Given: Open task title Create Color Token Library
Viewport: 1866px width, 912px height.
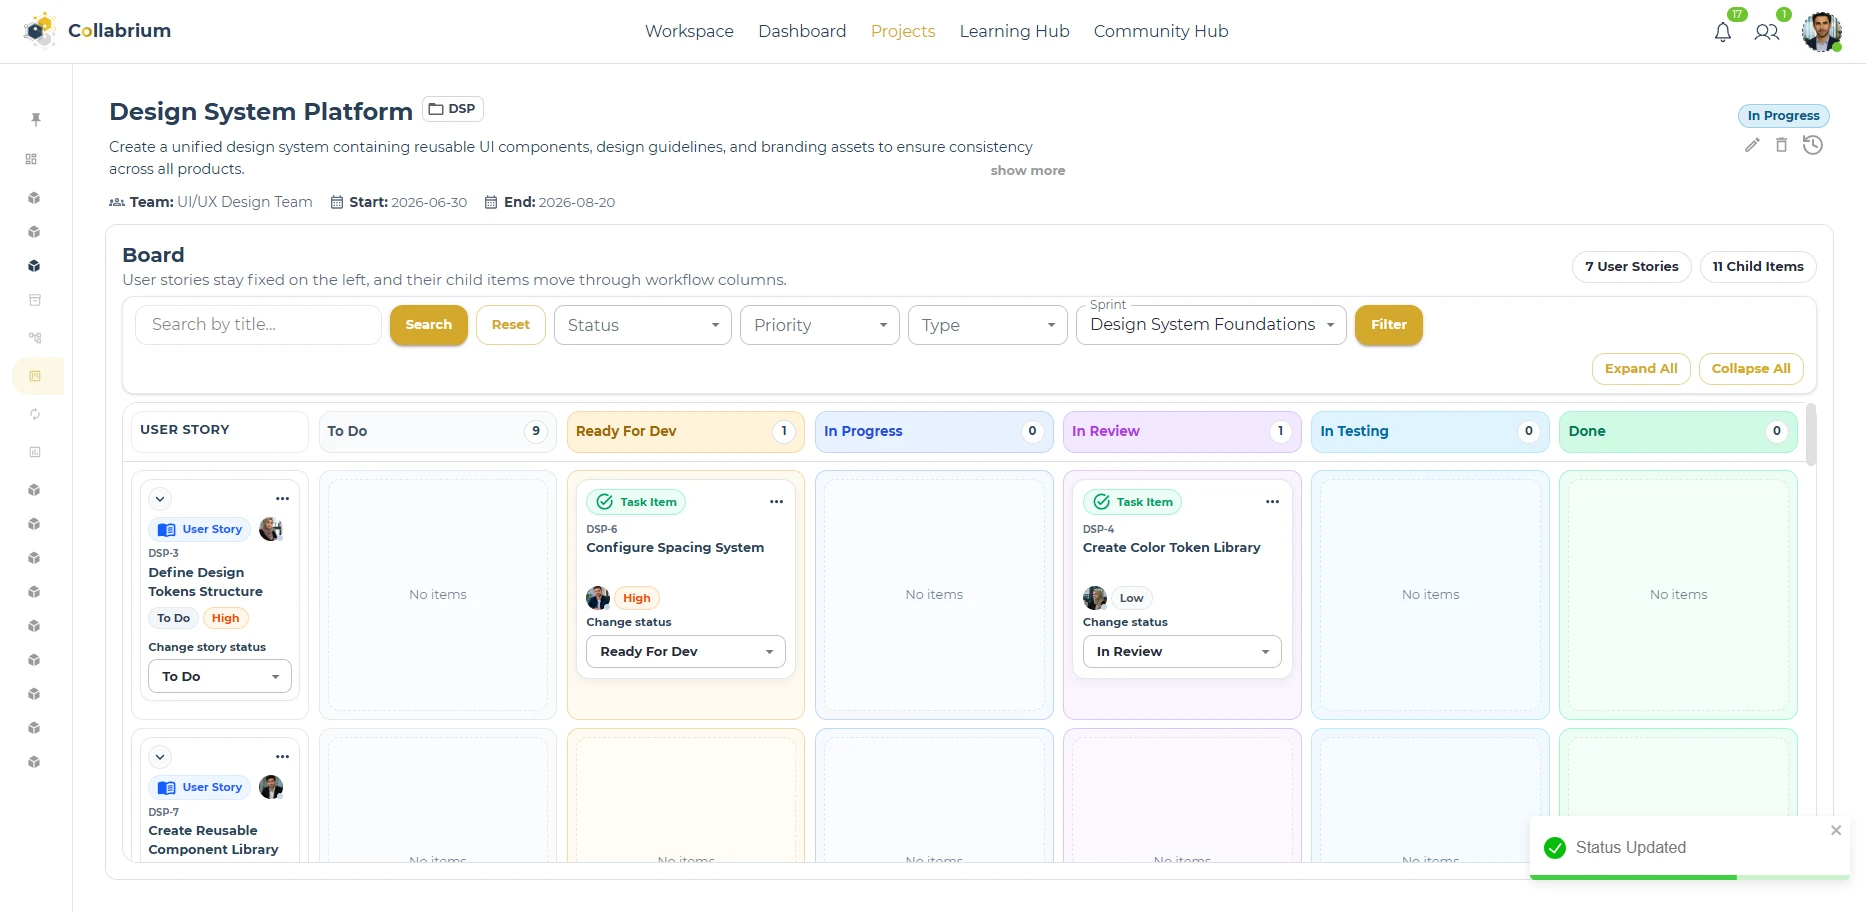Looking at the screenshot, I should coord(1172,548).
